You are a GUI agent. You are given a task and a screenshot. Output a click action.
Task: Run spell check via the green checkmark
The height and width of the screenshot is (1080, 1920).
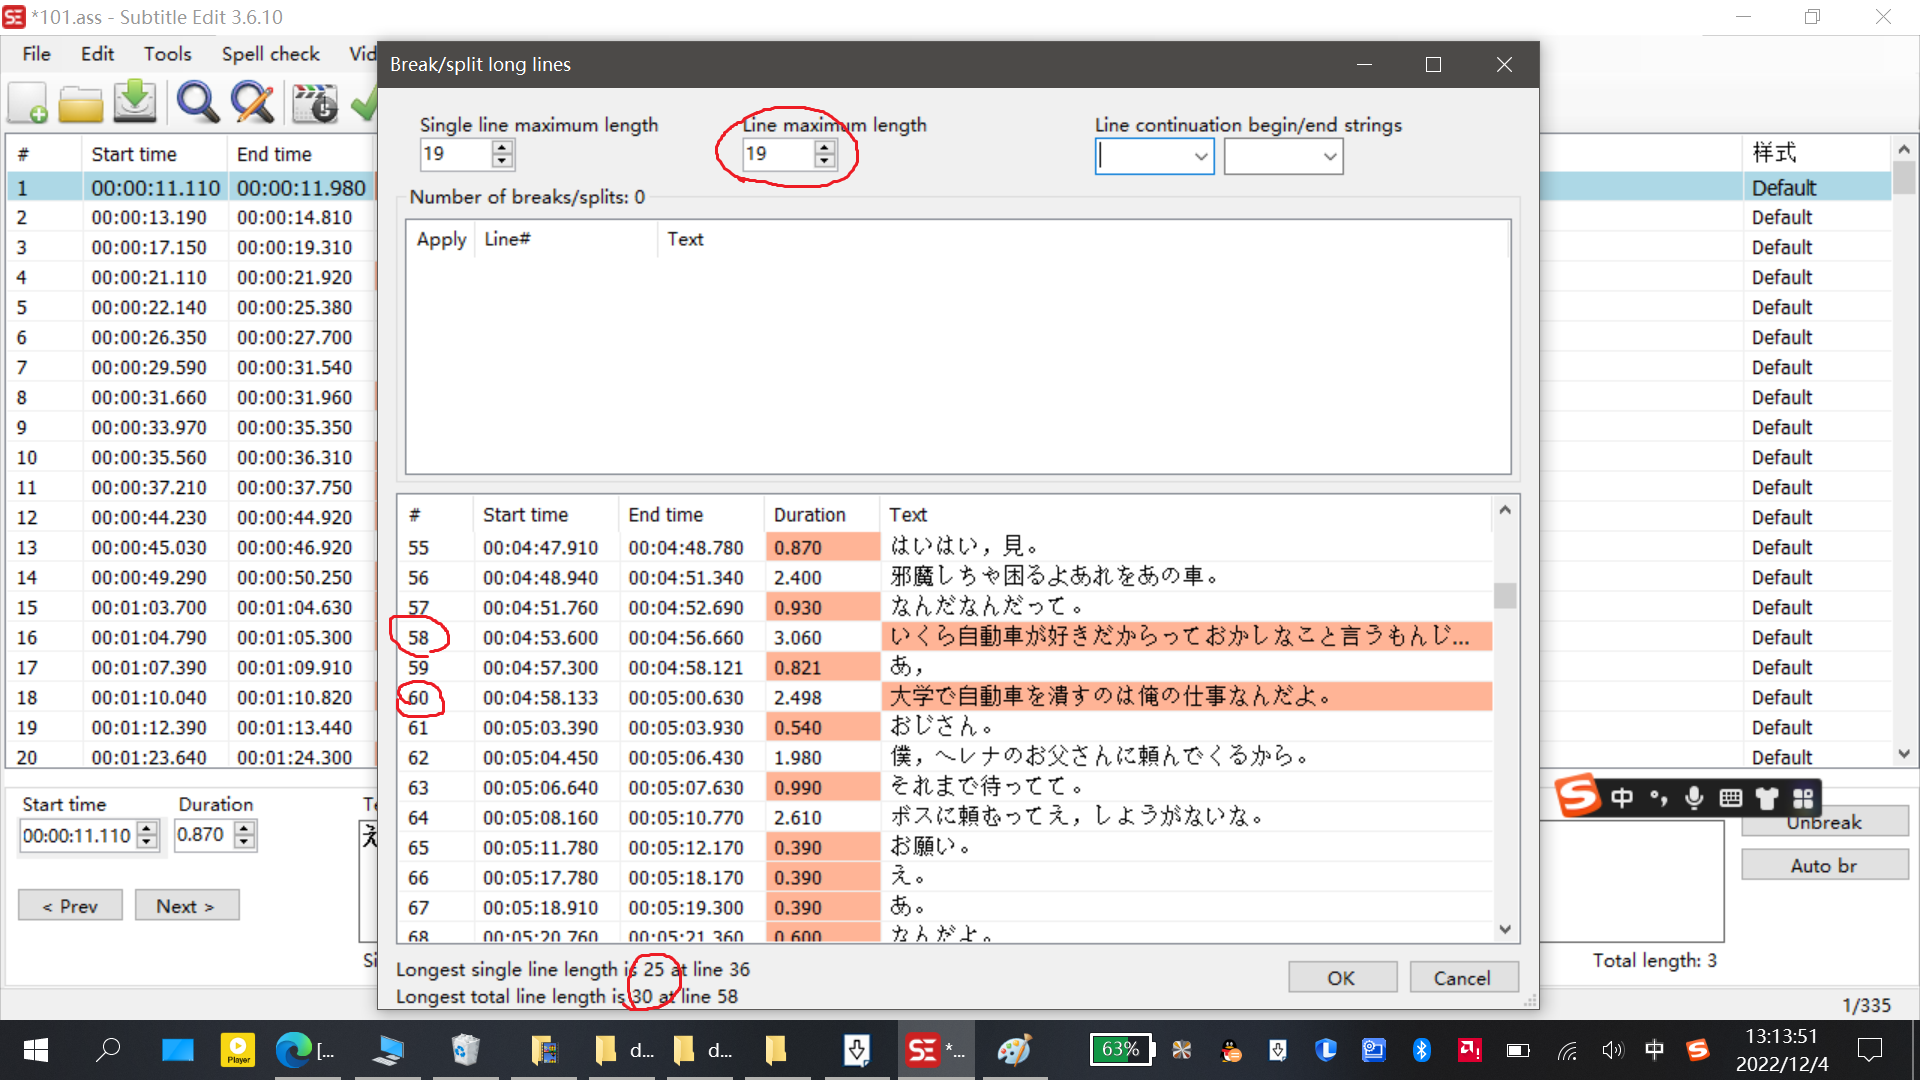tap(368, 102)
